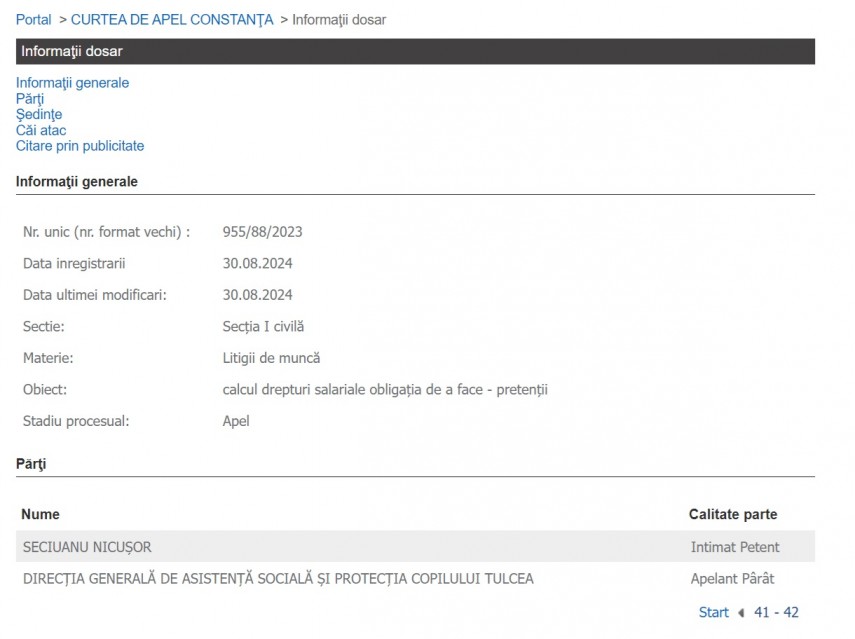
Task: Click case number 955/88/2023
Action: 262,232
